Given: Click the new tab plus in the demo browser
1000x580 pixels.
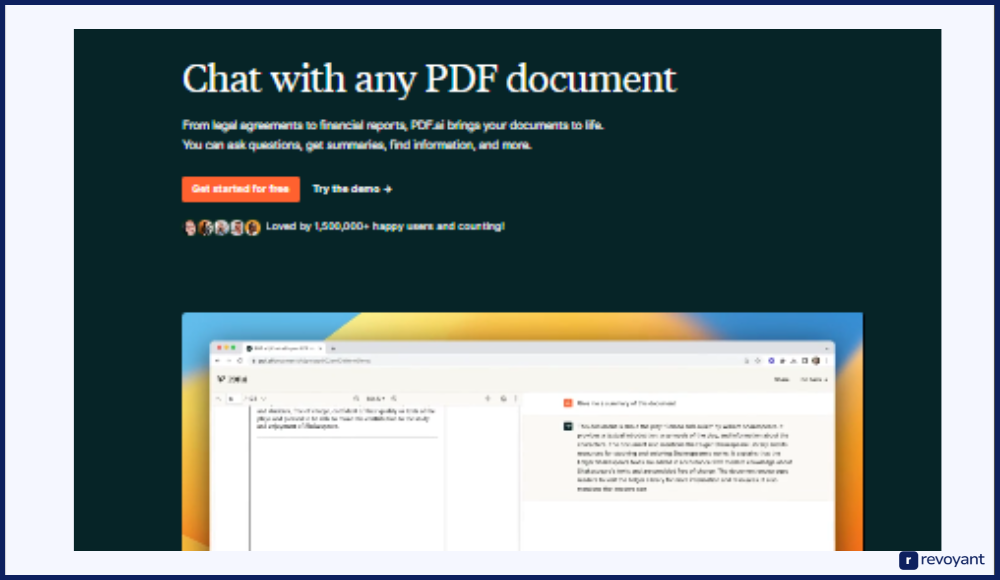Looking at the screenshot, I should pyautogui.click(x=333, y=348).
